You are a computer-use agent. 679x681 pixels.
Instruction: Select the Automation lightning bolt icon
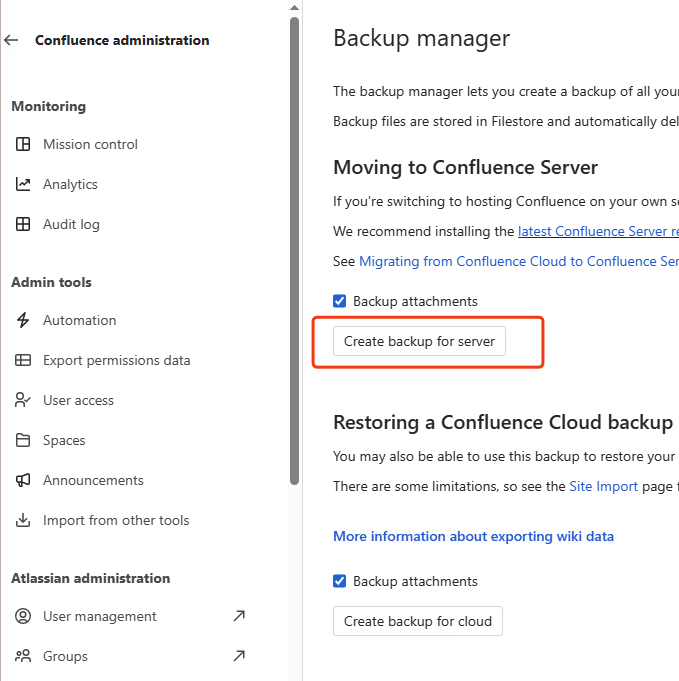tap(23, 321)
